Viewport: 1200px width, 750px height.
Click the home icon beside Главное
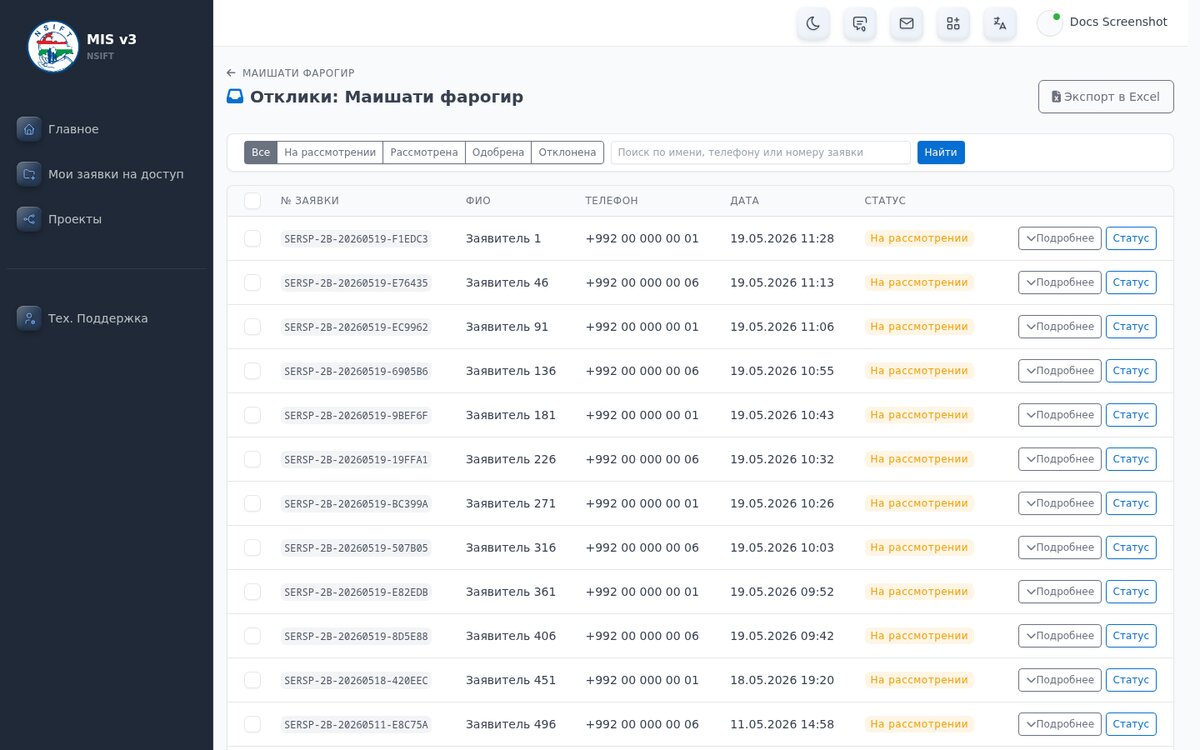[29, 129]
